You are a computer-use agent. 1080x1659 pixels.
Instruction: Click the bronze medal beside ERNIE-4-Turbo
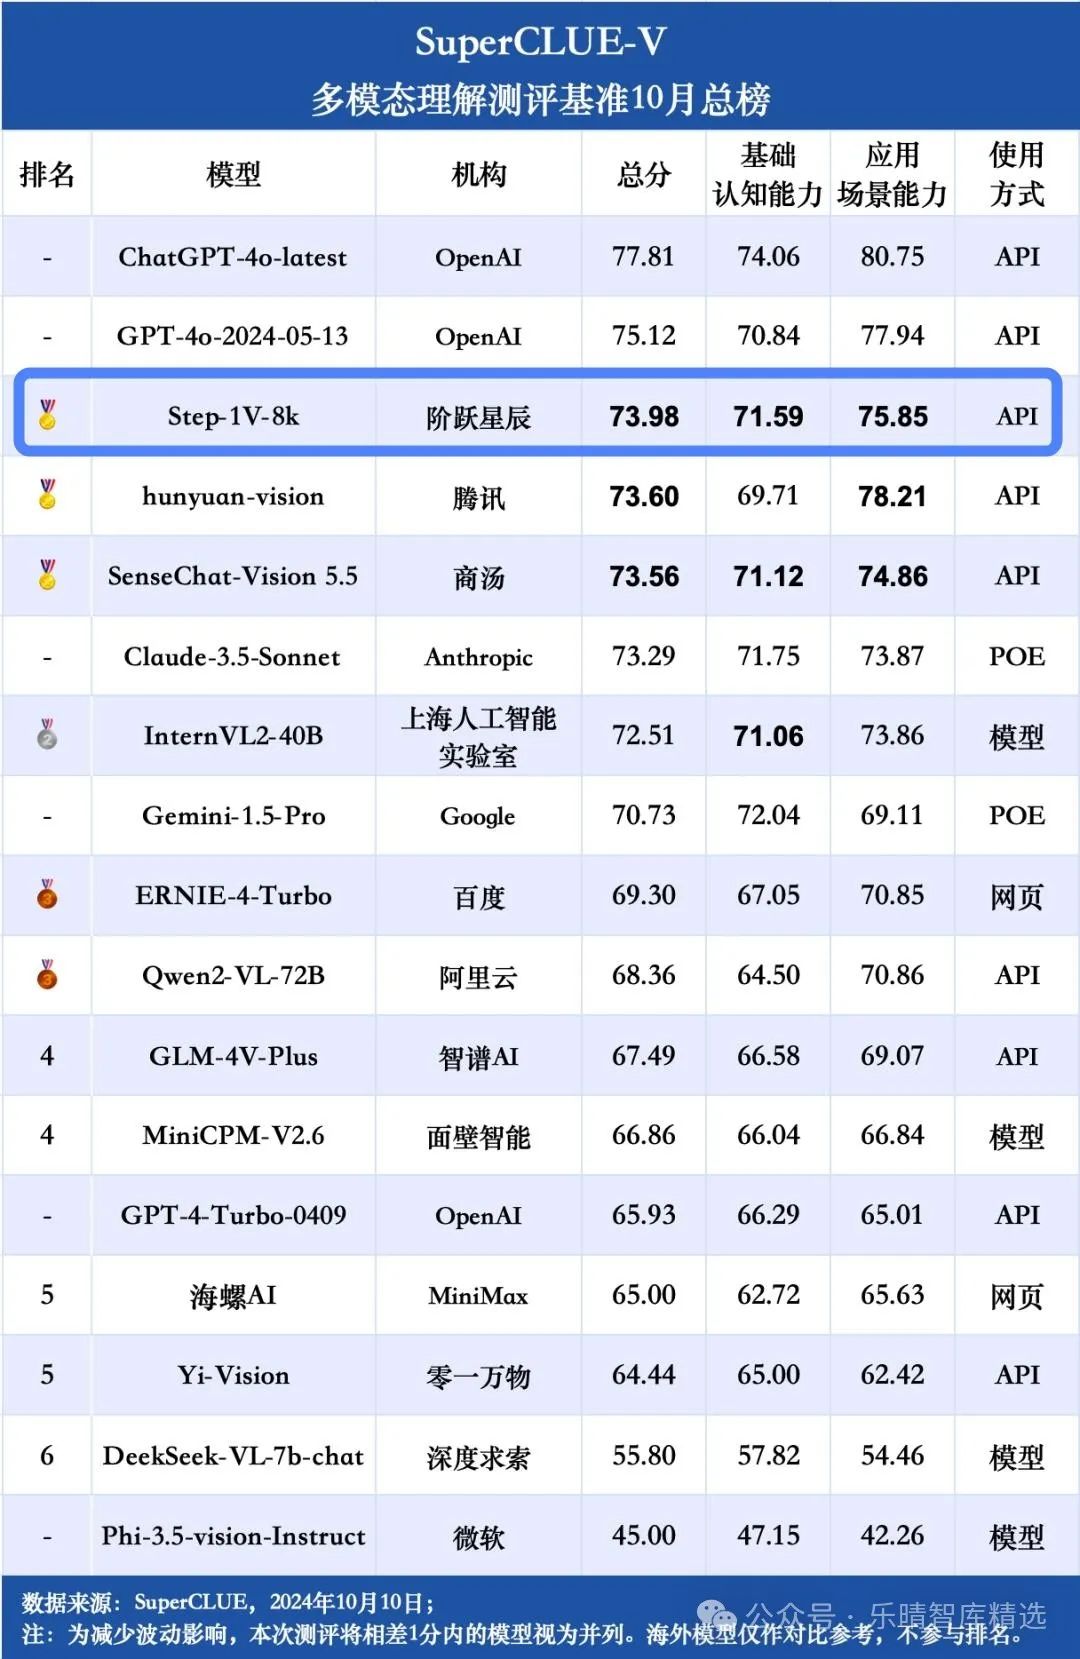(x=47, y=894)
